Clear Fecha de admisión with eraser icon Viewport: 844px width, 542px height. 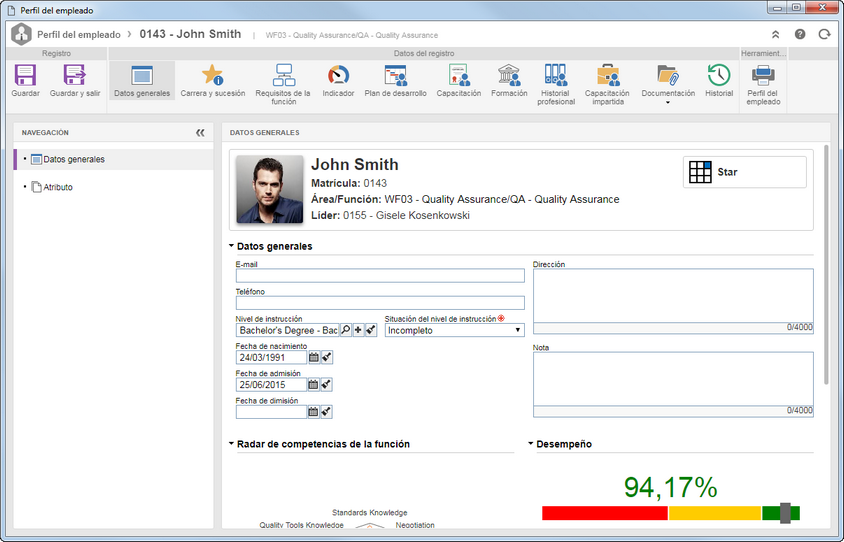[x=326, y=385]
